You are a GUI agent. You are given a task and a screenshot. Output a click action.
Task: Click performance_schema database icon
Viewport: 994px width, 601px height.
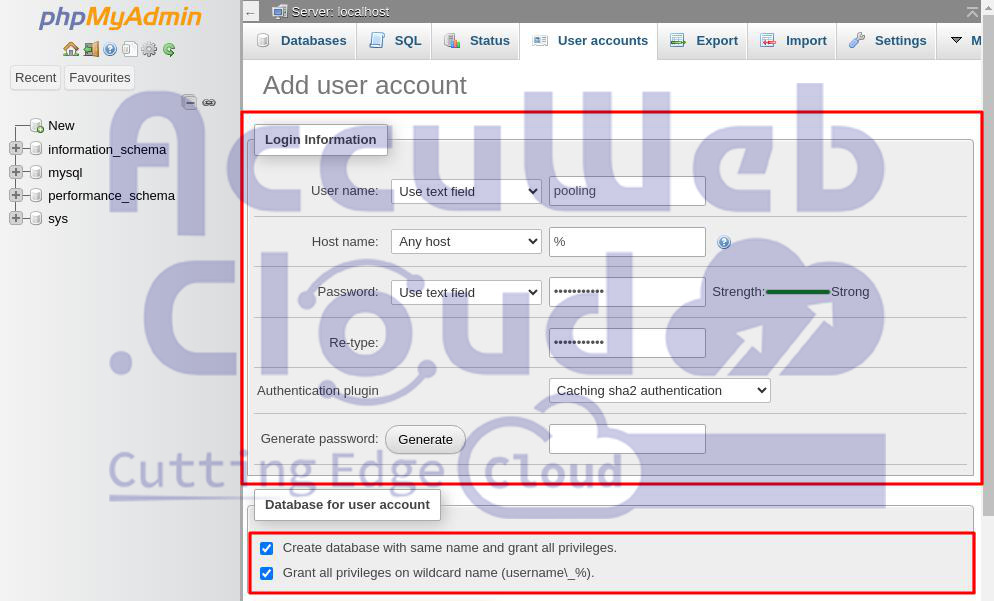click(36, 195)
